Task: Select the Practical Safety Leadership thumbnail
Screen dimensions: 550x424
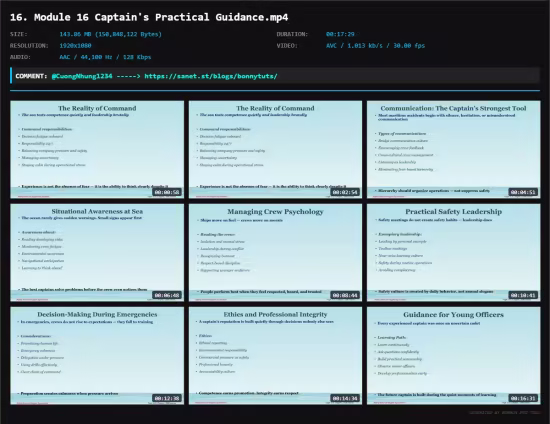Action: pyautogui.click(x=454, y=253)
